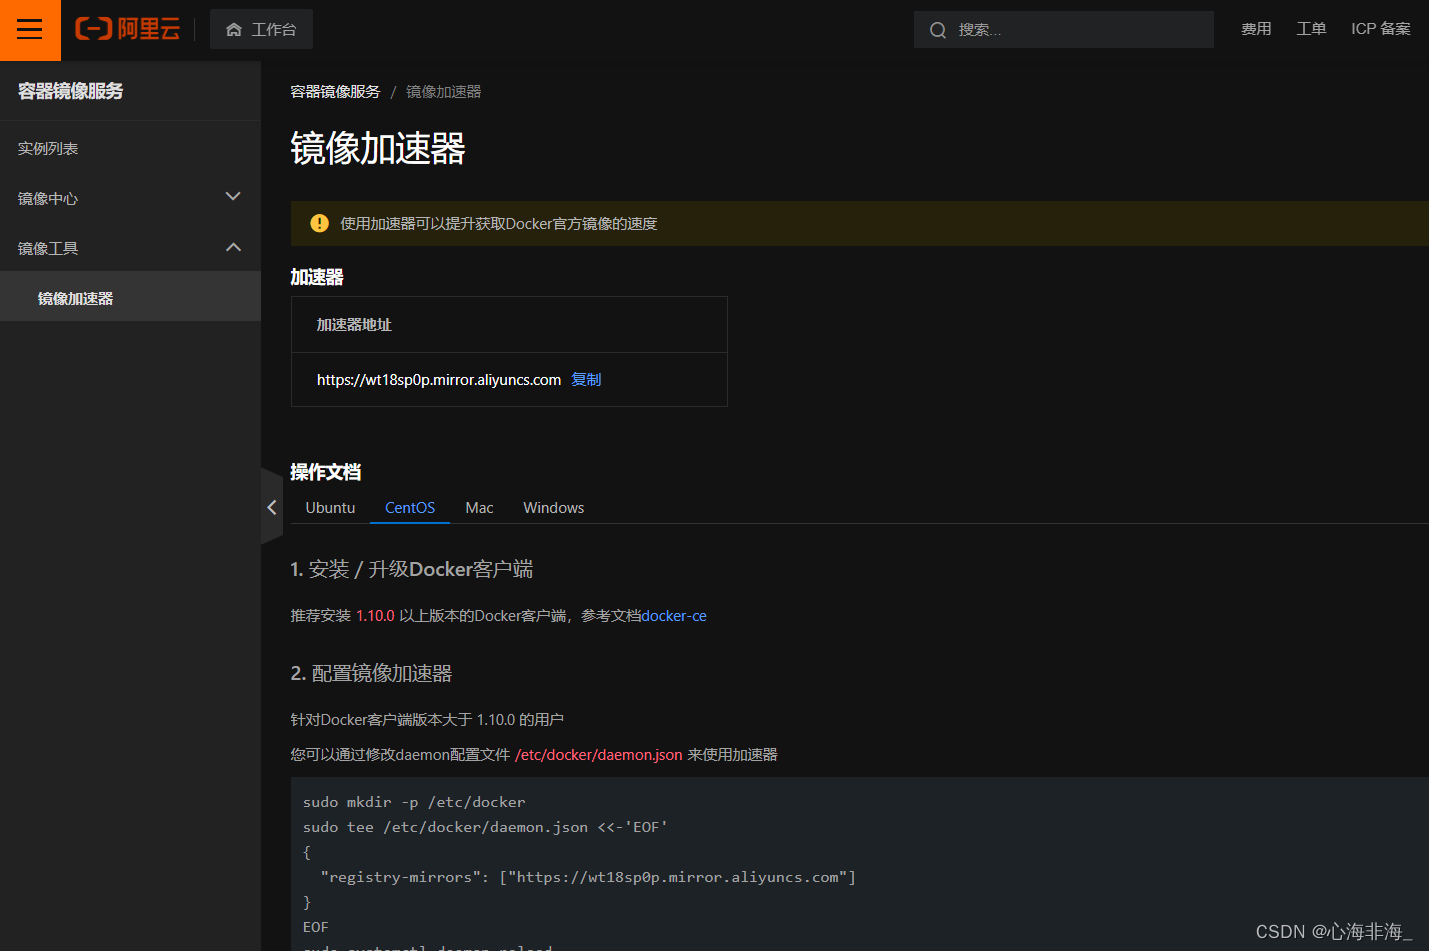
Task: Collapse the sidebar with the arrow handle
Action: 272,507
